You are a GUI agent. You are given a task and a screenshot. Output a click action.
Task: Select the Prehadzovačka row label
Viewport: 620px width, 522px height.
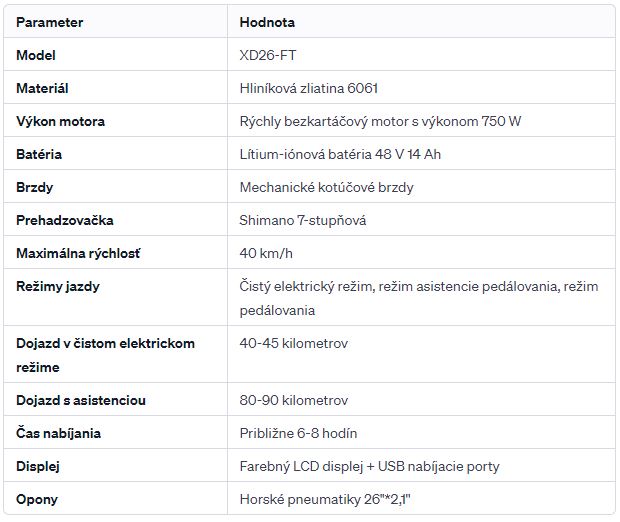pos(65,220)
